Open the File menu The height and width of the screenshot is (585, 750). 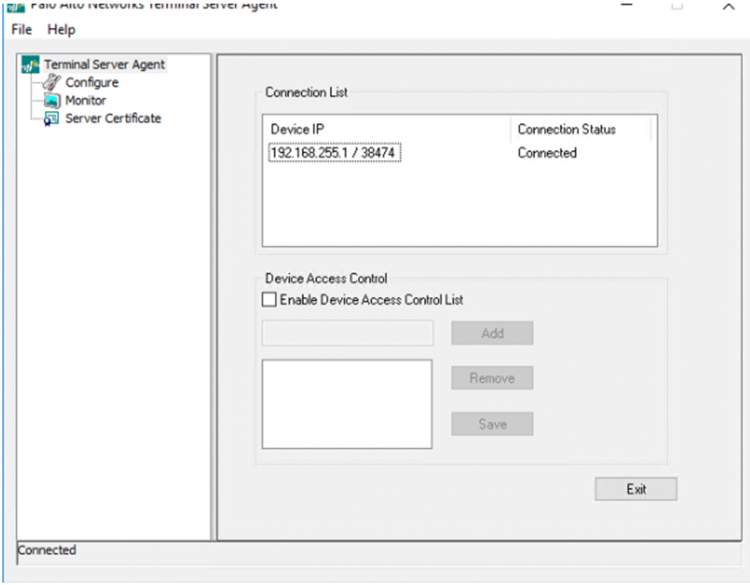pos(22,30)
